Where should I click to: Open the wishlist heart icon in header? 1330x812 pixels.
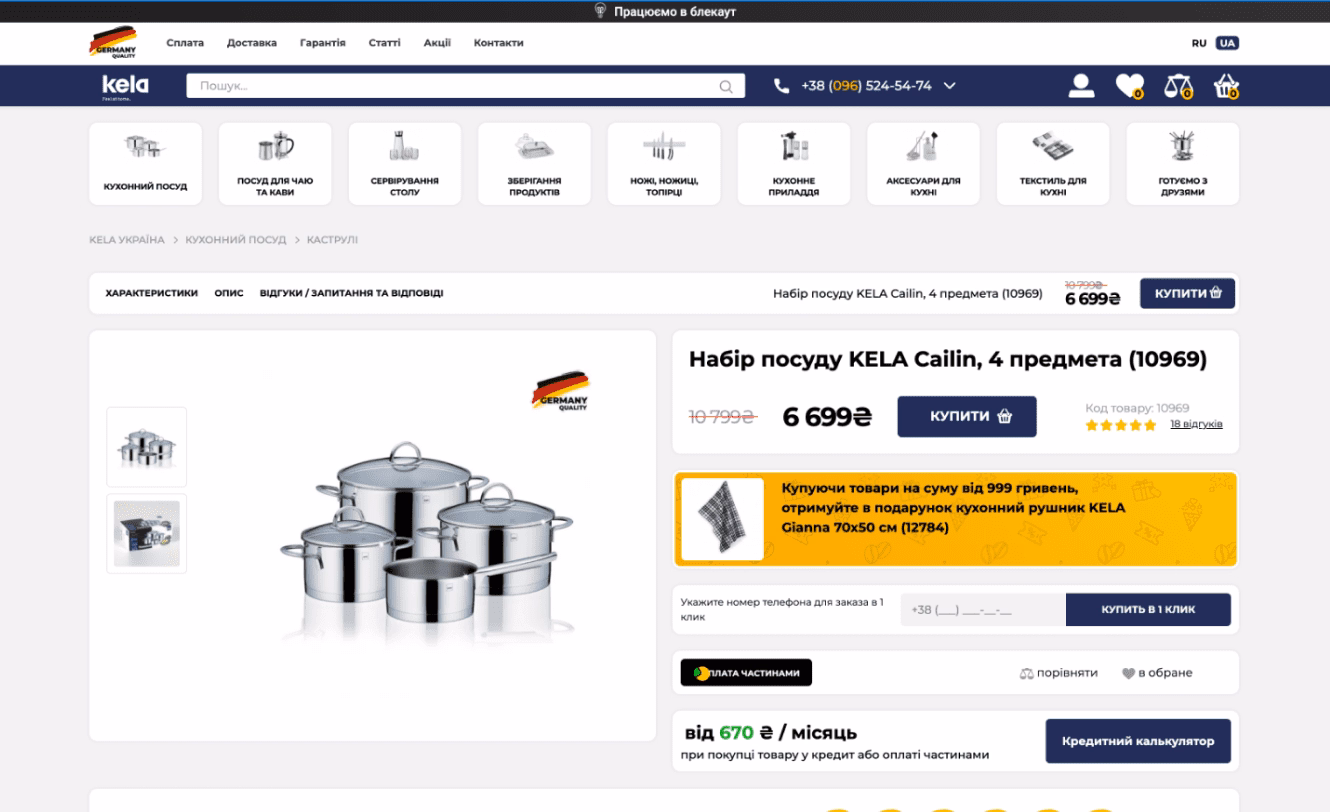[x=1129, y=86]
